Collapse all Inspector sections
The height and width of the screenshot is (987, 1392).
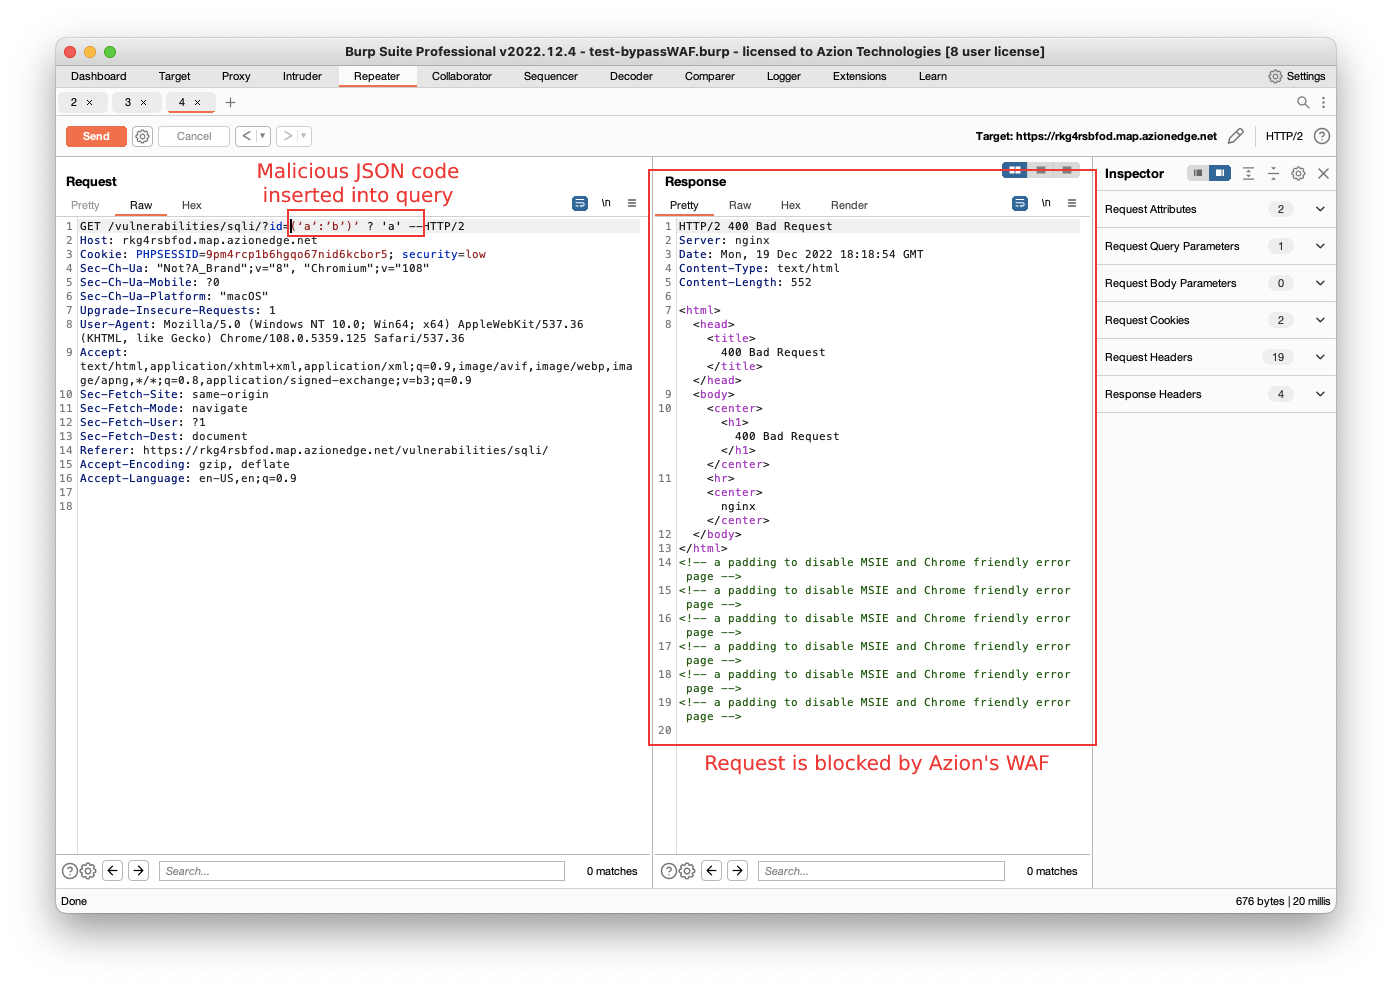pos(1273,173)
